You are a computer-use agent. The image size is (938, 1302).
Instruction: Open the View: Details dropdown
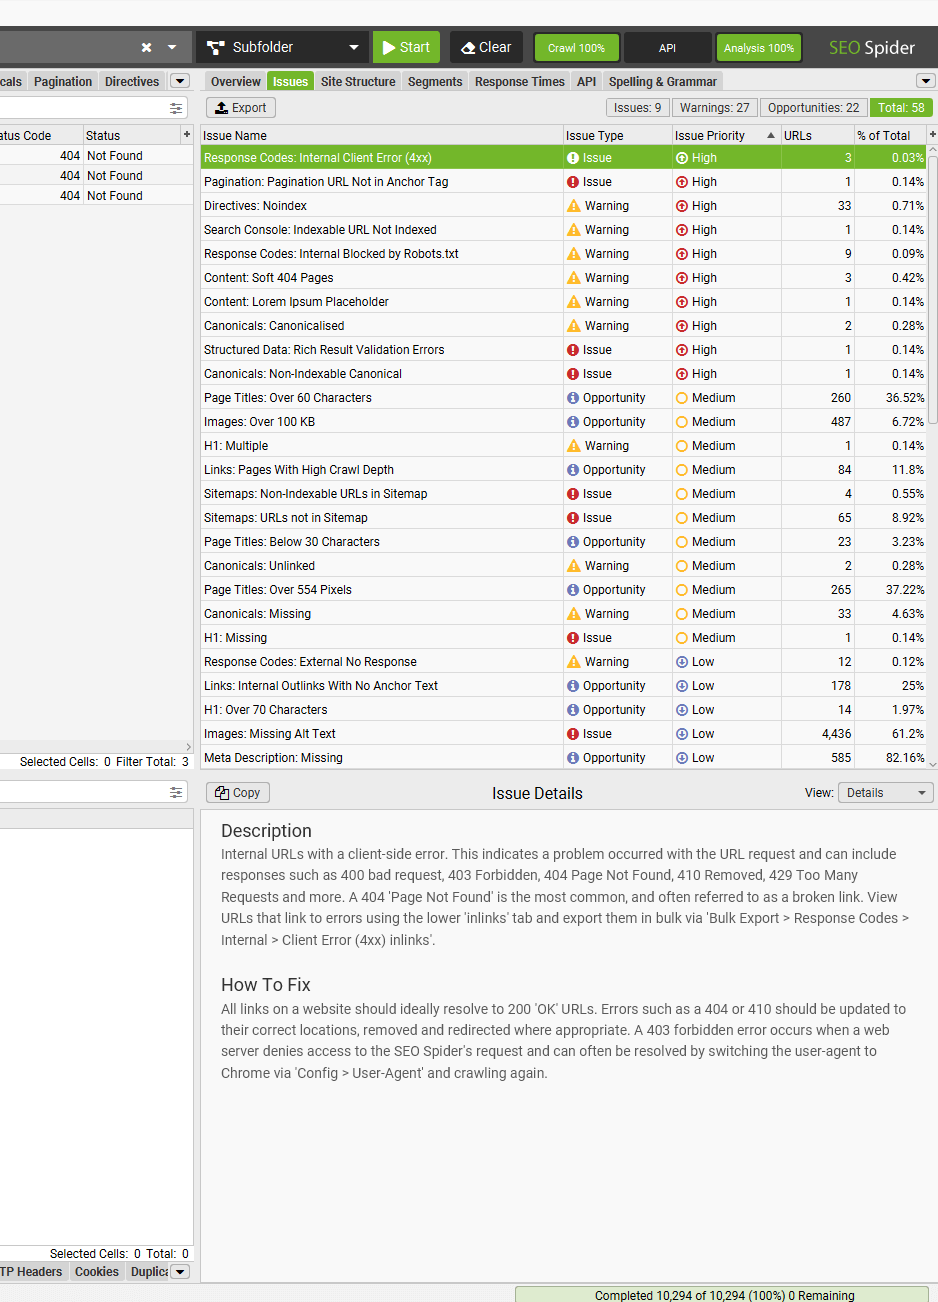pyautogui.click(x=884, y=792)
